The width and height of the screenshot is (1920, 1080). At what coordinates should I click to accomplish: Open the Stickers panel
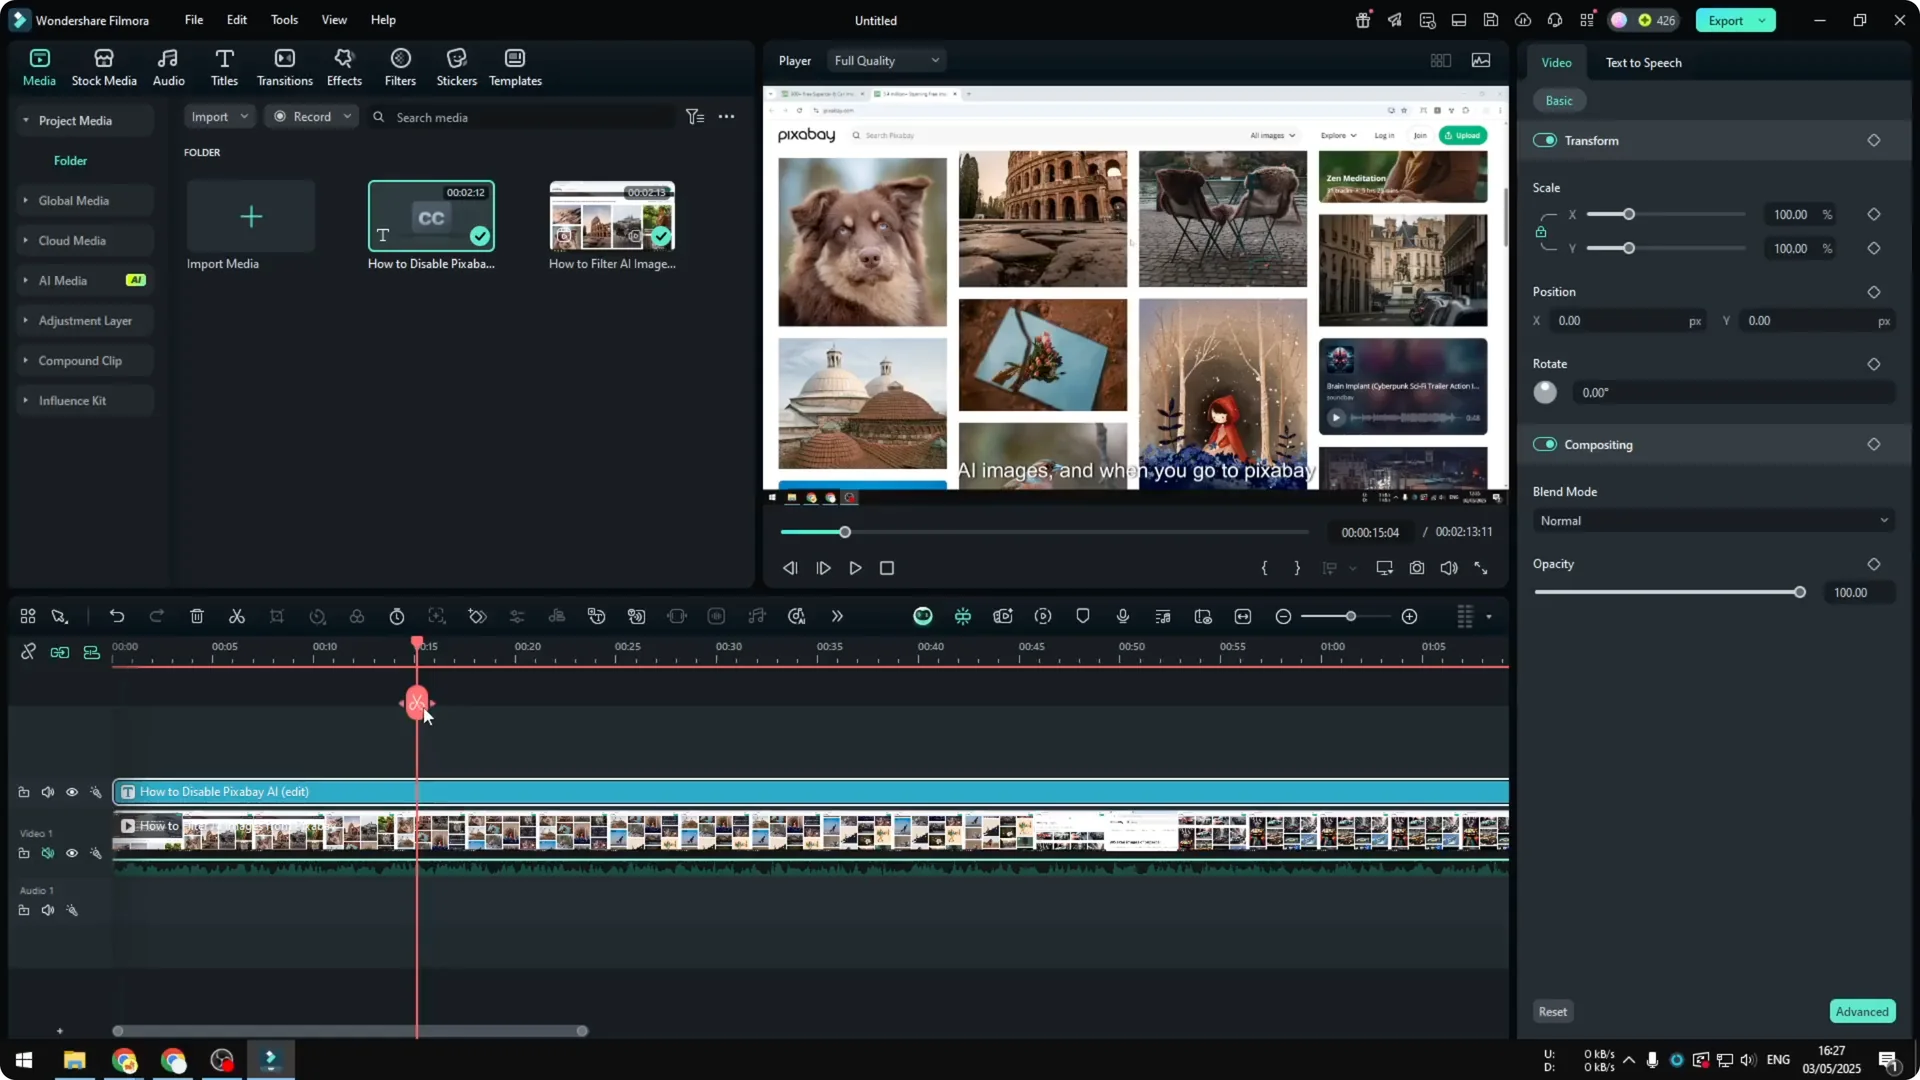(x=457, y=66)
